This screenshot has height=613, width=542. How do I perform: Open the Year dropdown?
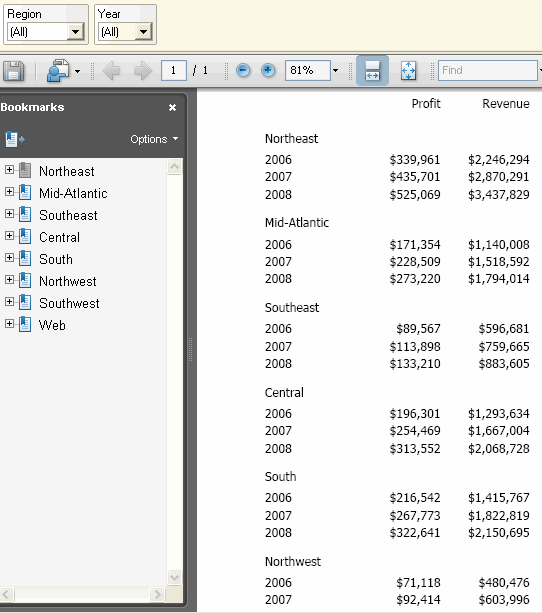point(144,32)
